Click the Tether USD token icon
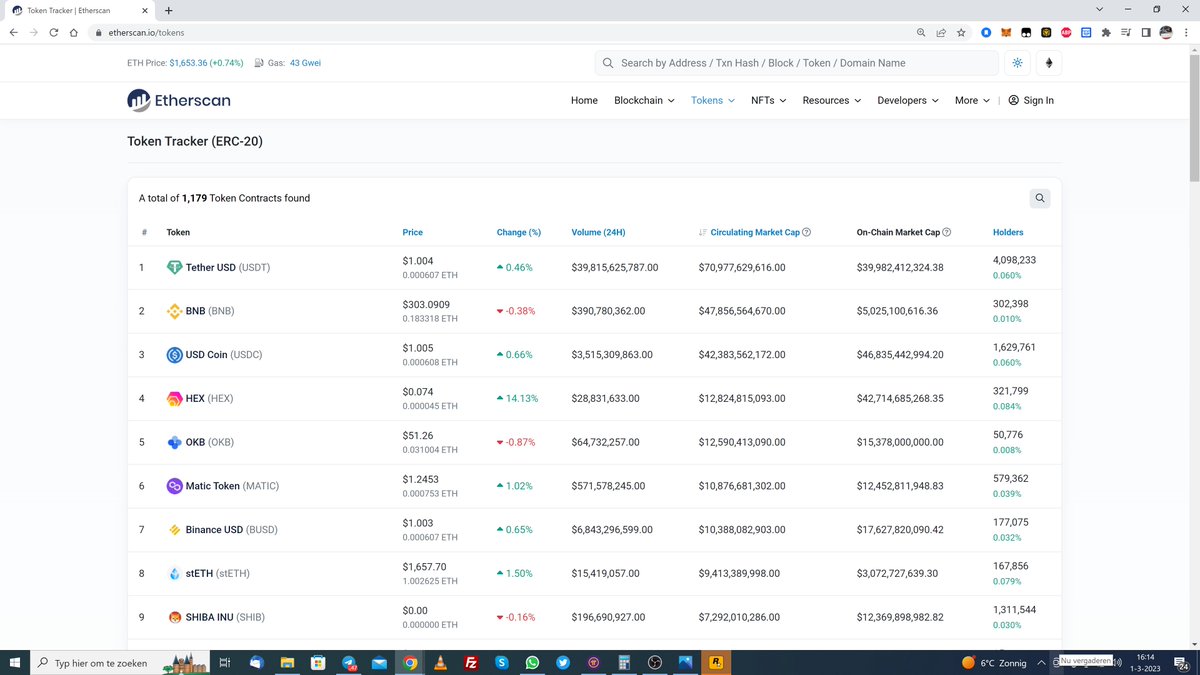This screenshot has height=675, width=1200. coord(174,268)
